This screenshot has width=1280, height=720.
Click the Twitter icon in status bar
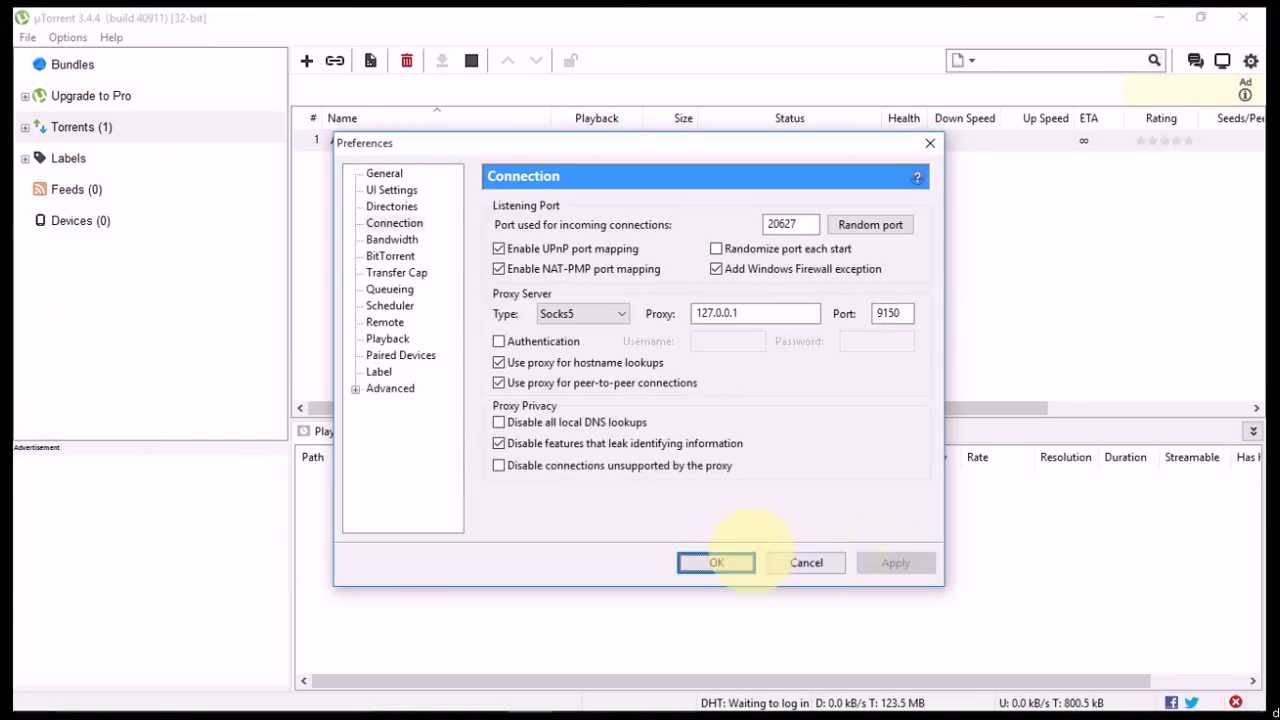(x=1191, y=703)
